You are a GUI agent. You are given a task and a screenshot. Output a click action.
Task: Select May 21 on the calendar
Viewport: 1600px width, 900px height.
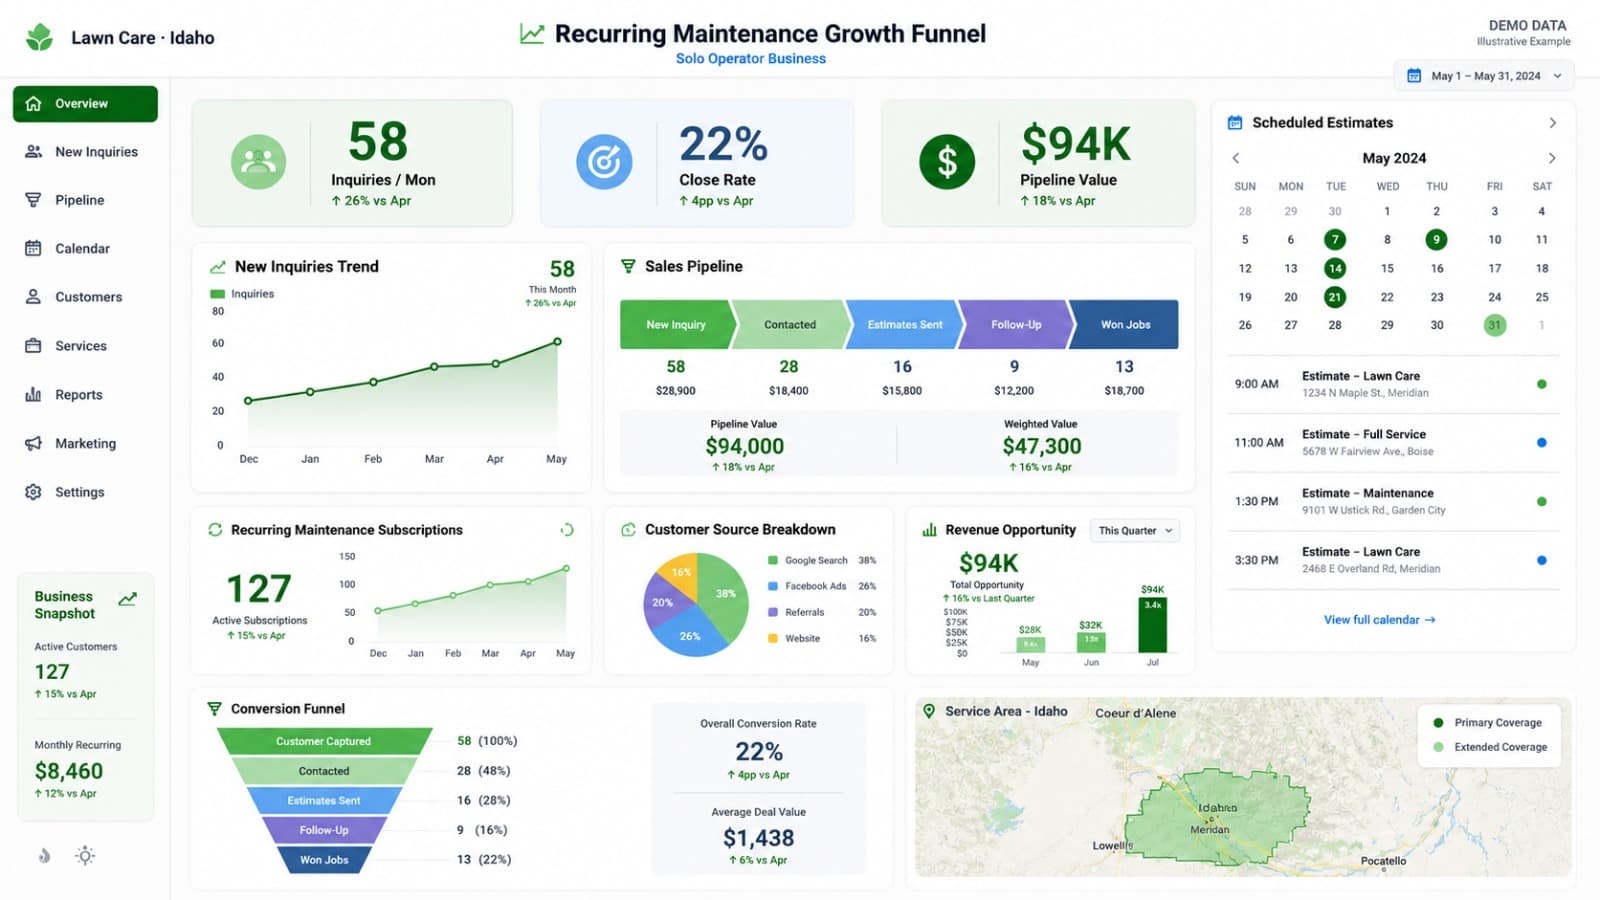(1335, 297)
